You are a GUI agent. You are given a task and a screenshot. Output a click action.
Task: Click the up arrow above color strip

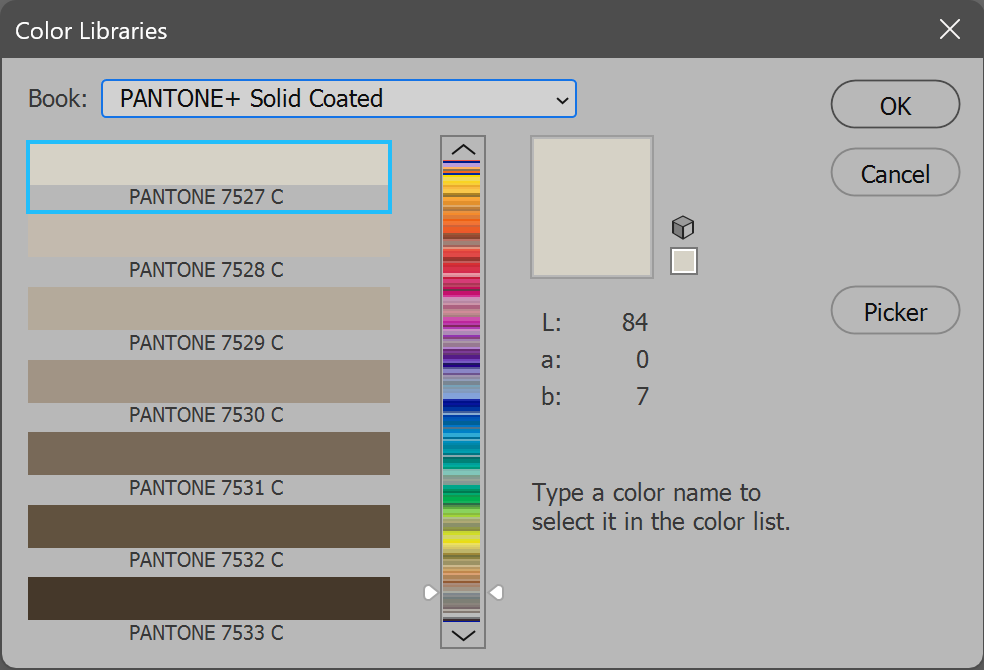tap(463, 150)
